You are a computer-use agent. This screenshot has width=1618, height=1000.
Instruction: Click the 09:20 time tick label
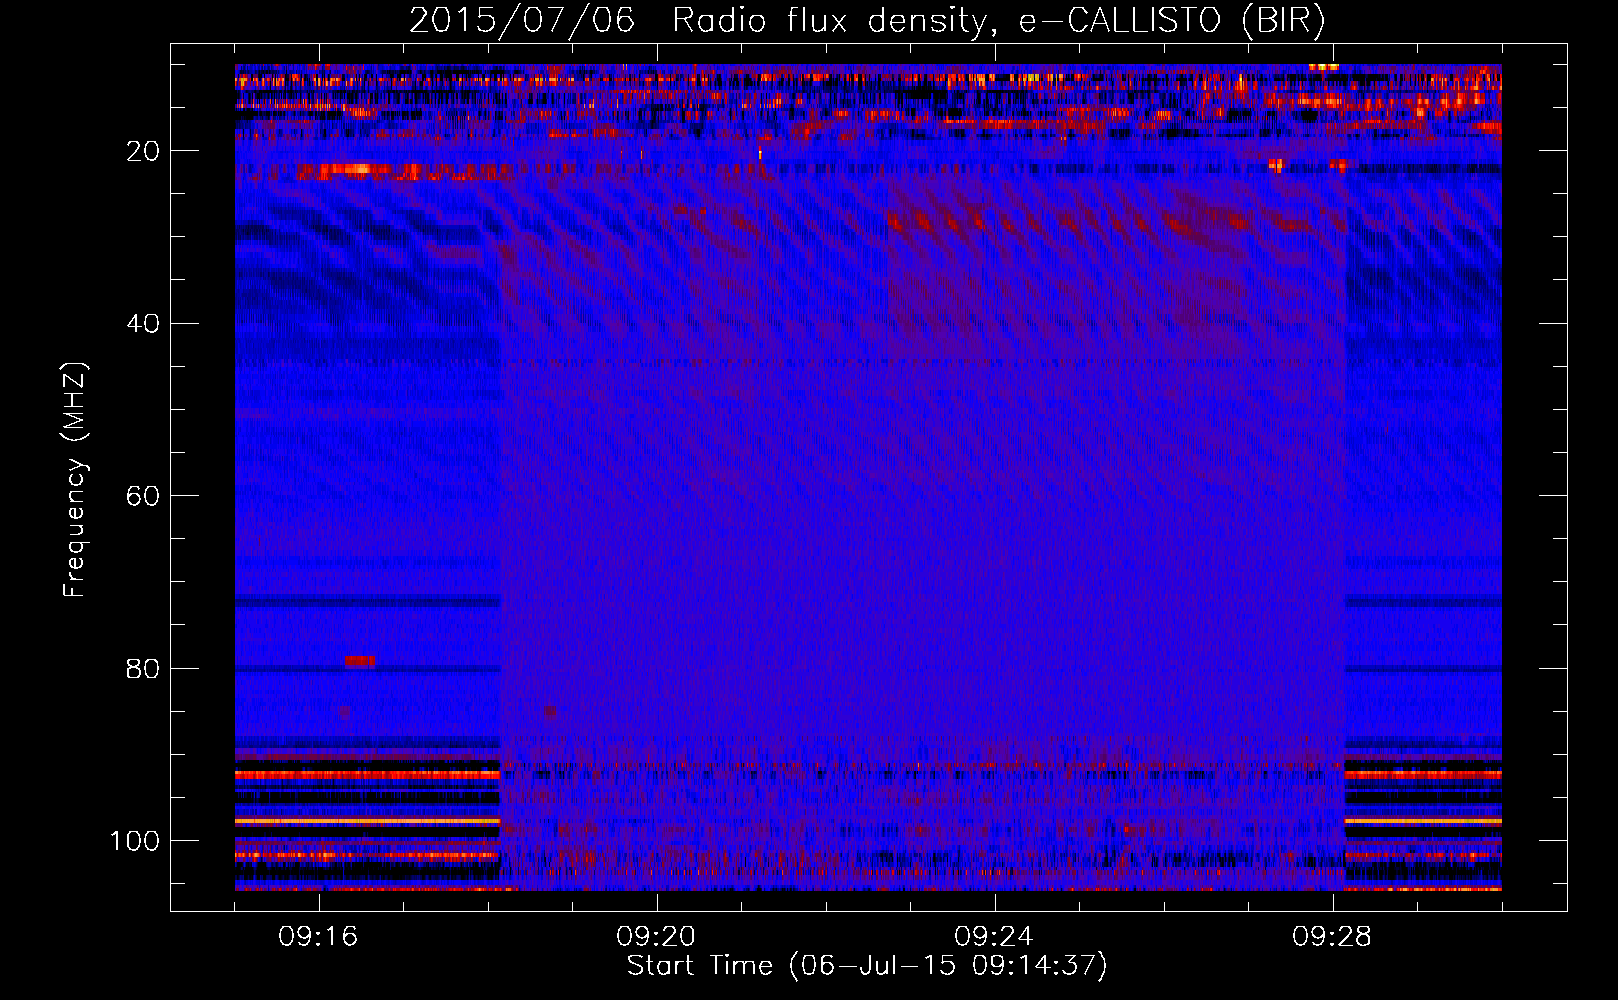pyautogui.click(x=656, y=937)
